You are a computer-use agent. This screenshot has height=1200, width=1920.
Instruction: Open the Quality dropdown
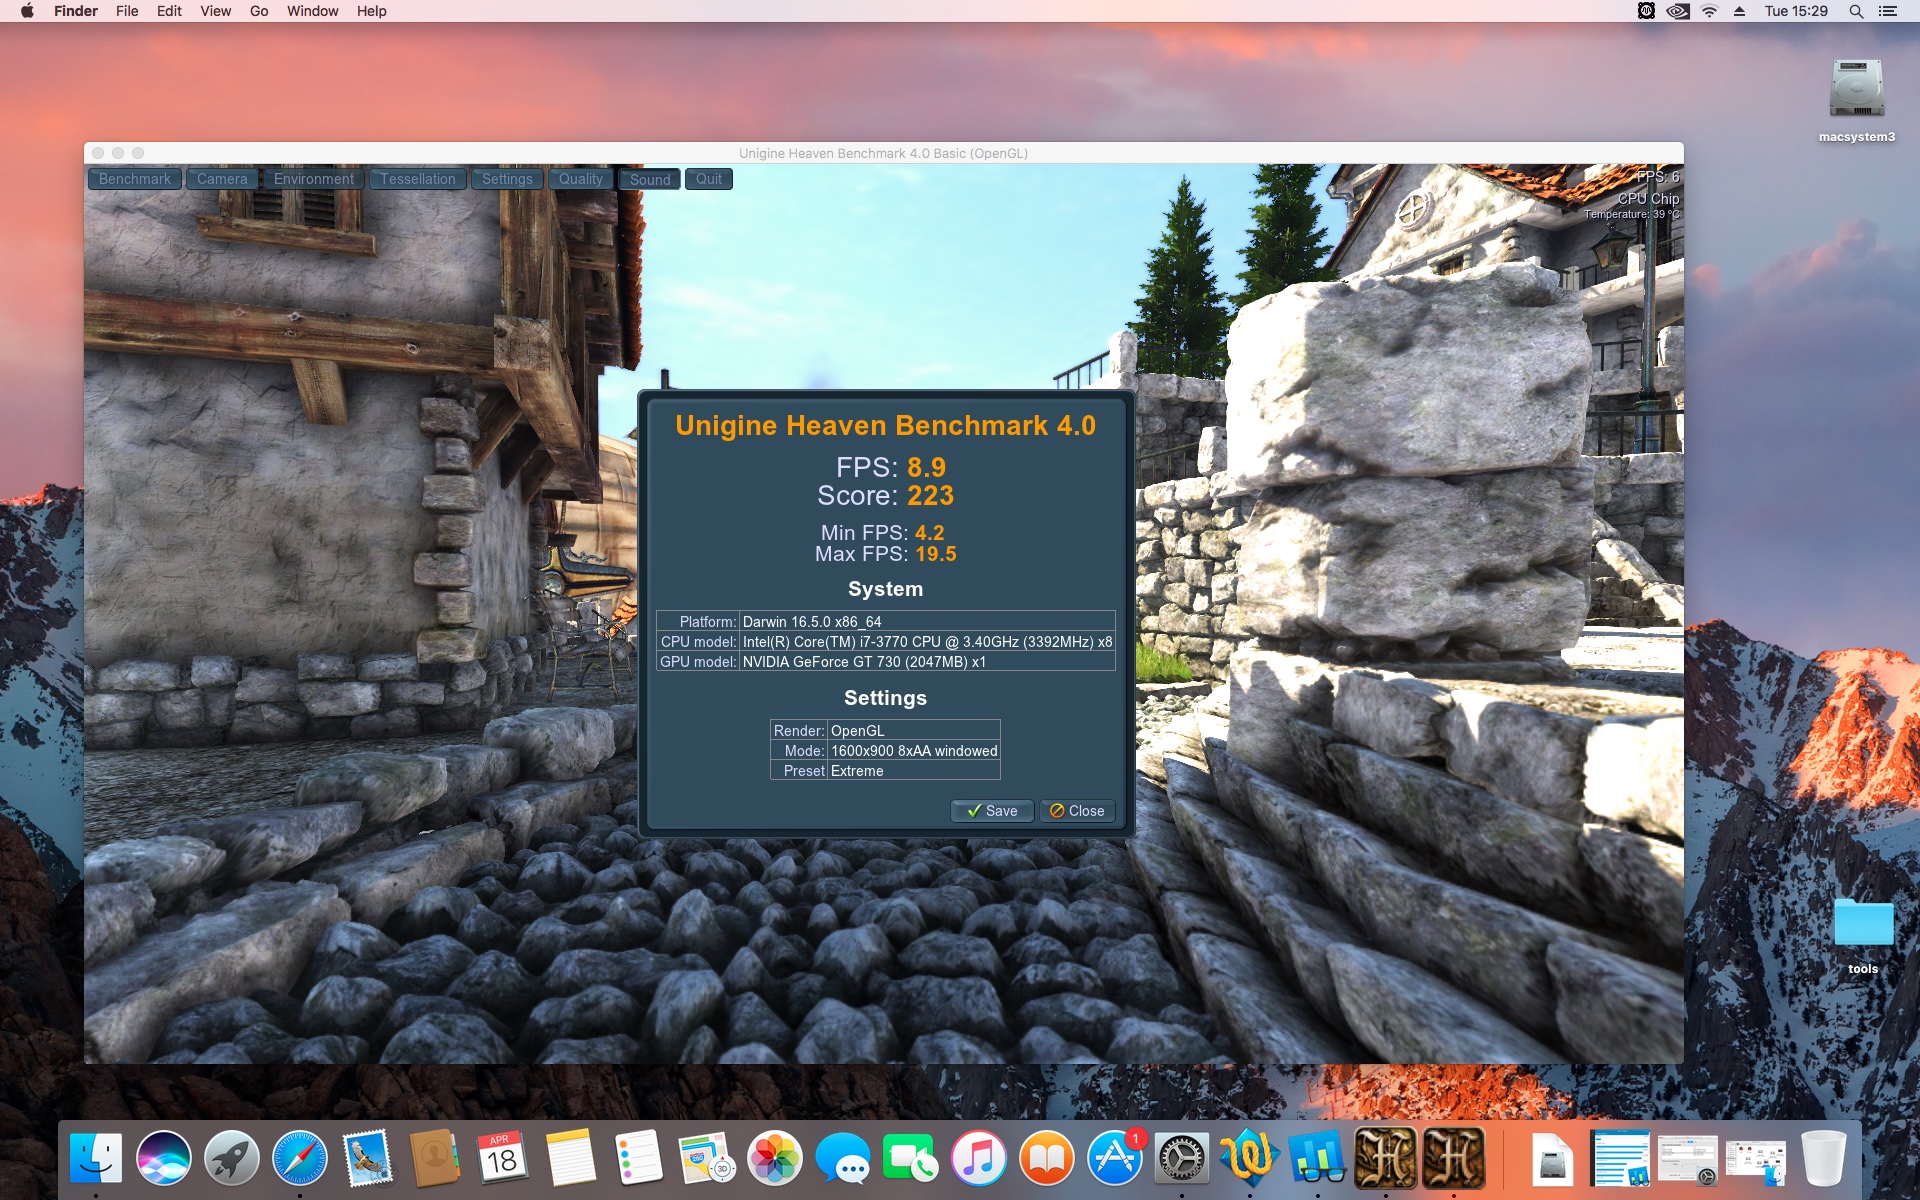581,179
